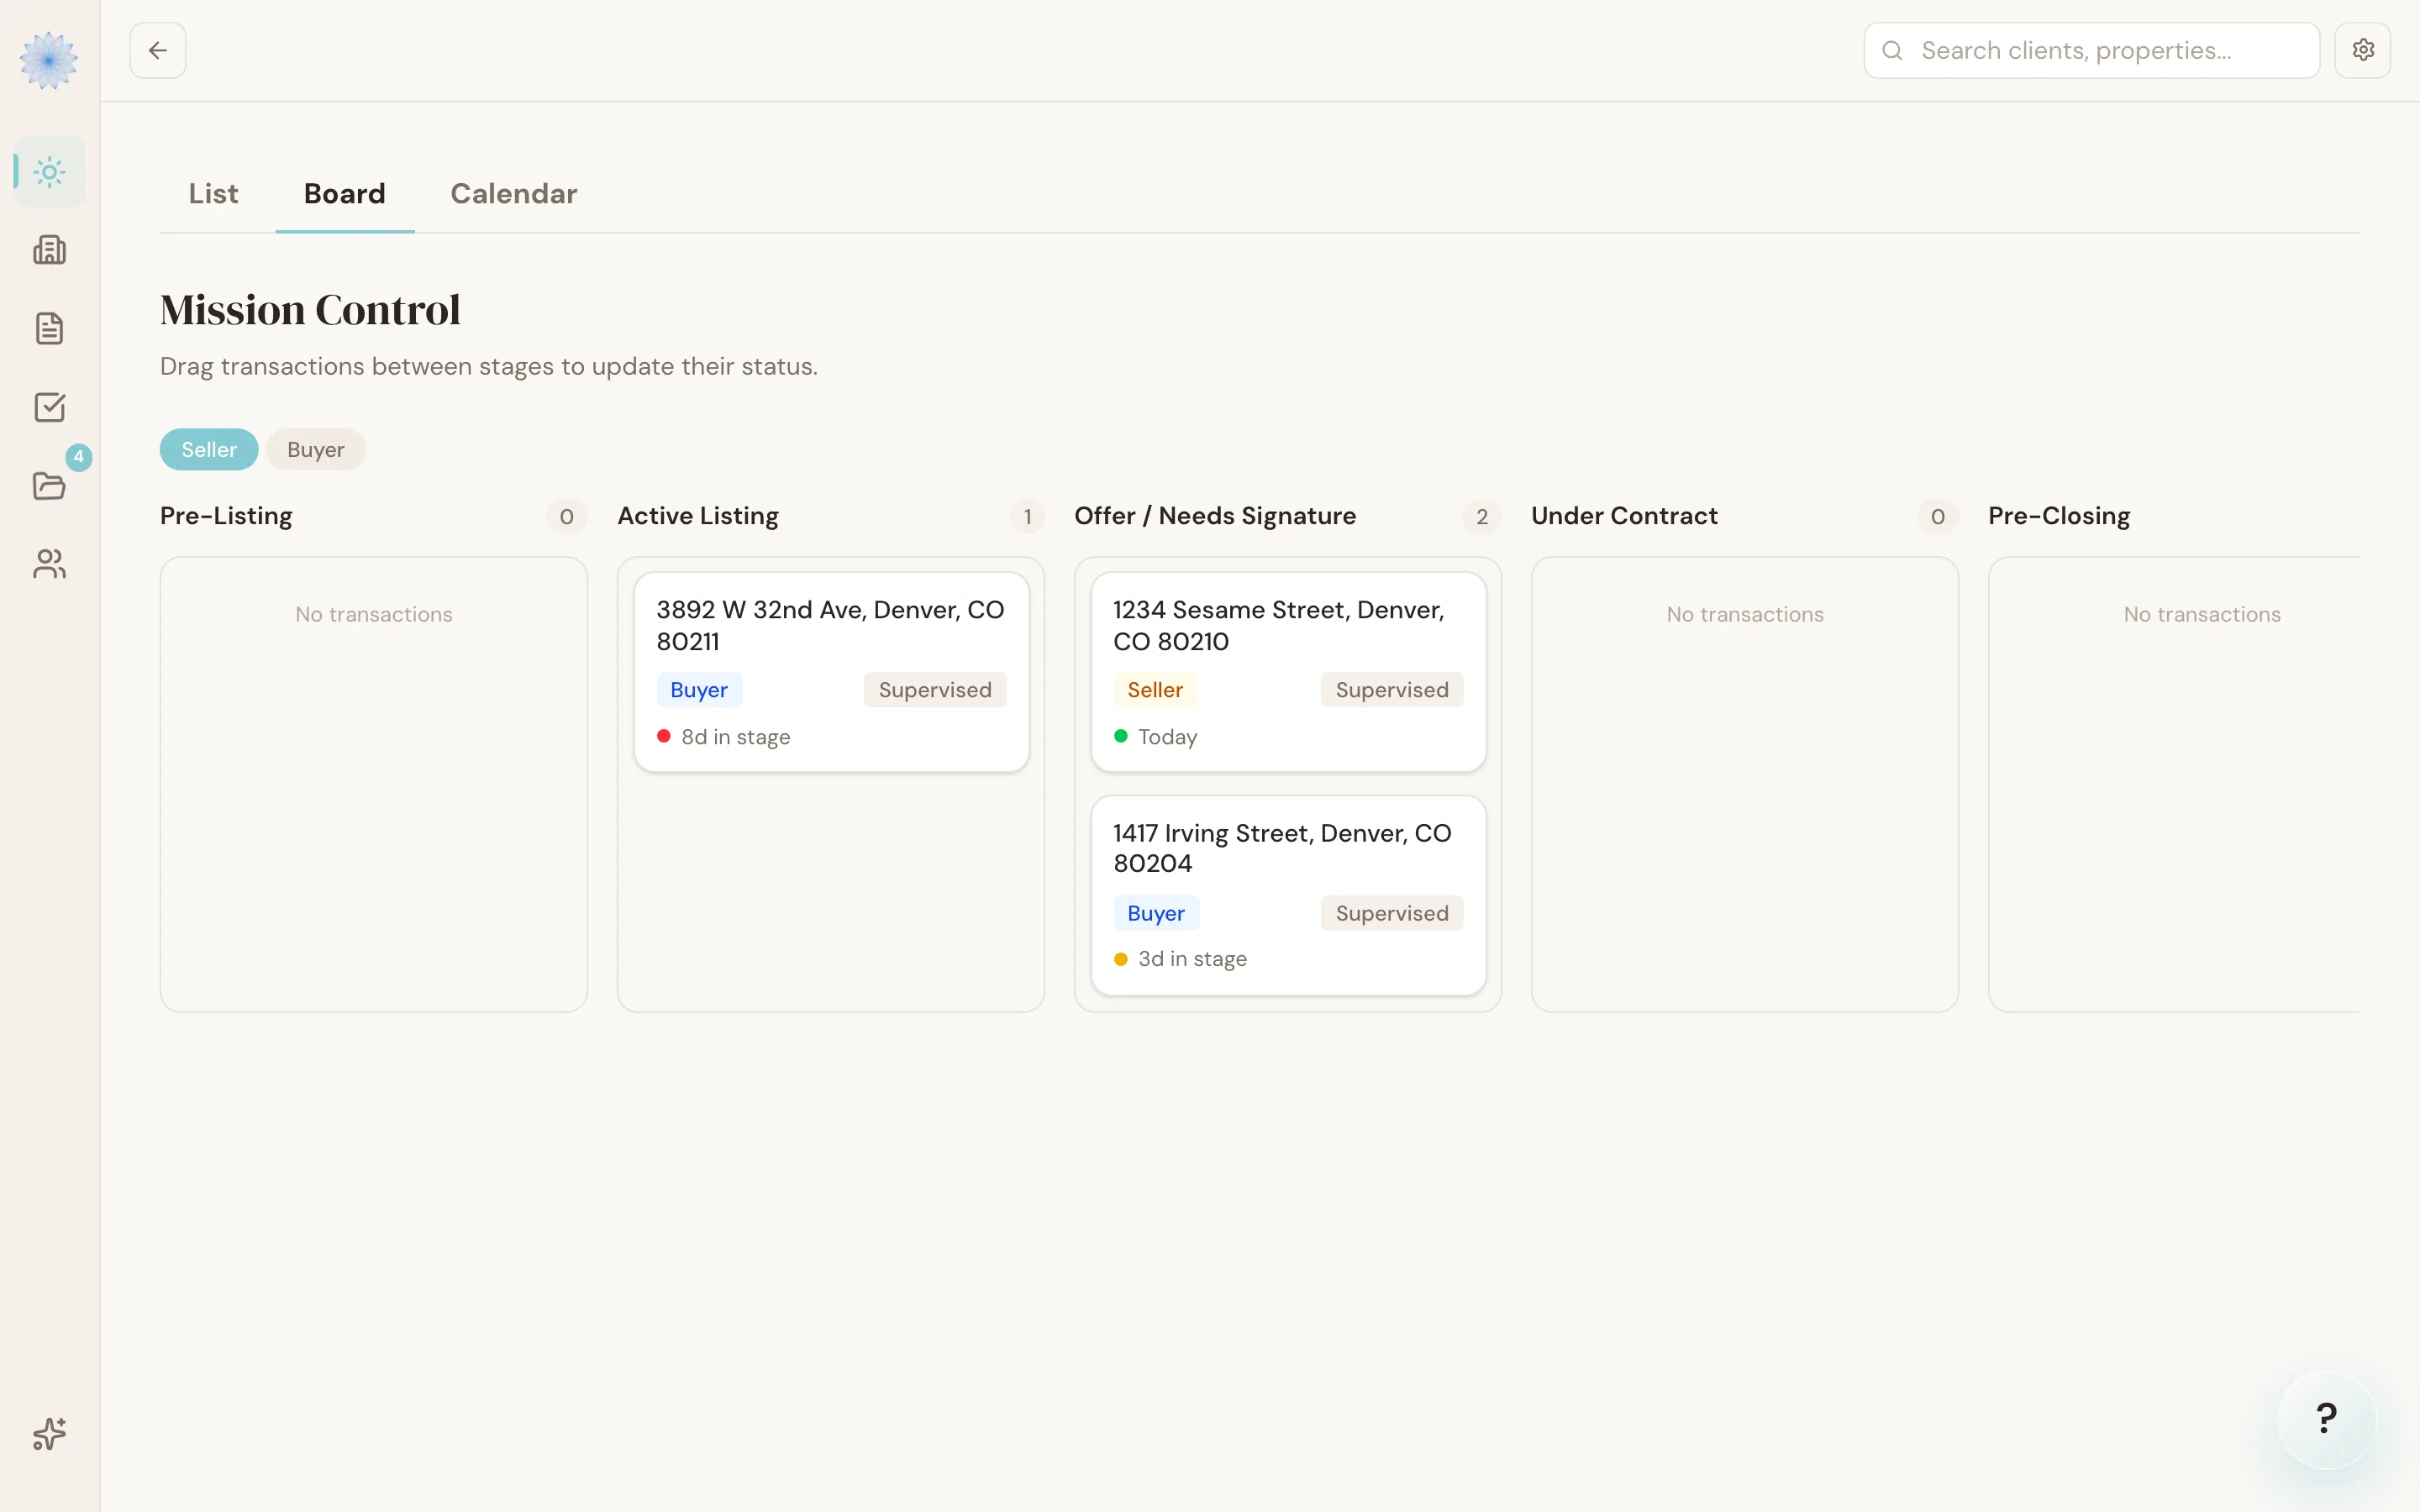
Task: Click the 8d in stage label
Action: (x=736, y=737)
